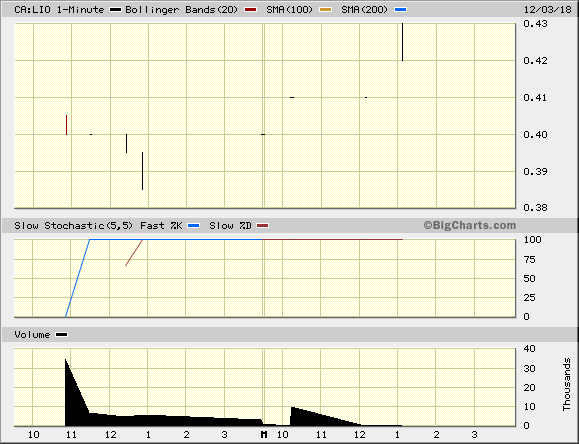Click the lowest price bar near 0.39

143,171
